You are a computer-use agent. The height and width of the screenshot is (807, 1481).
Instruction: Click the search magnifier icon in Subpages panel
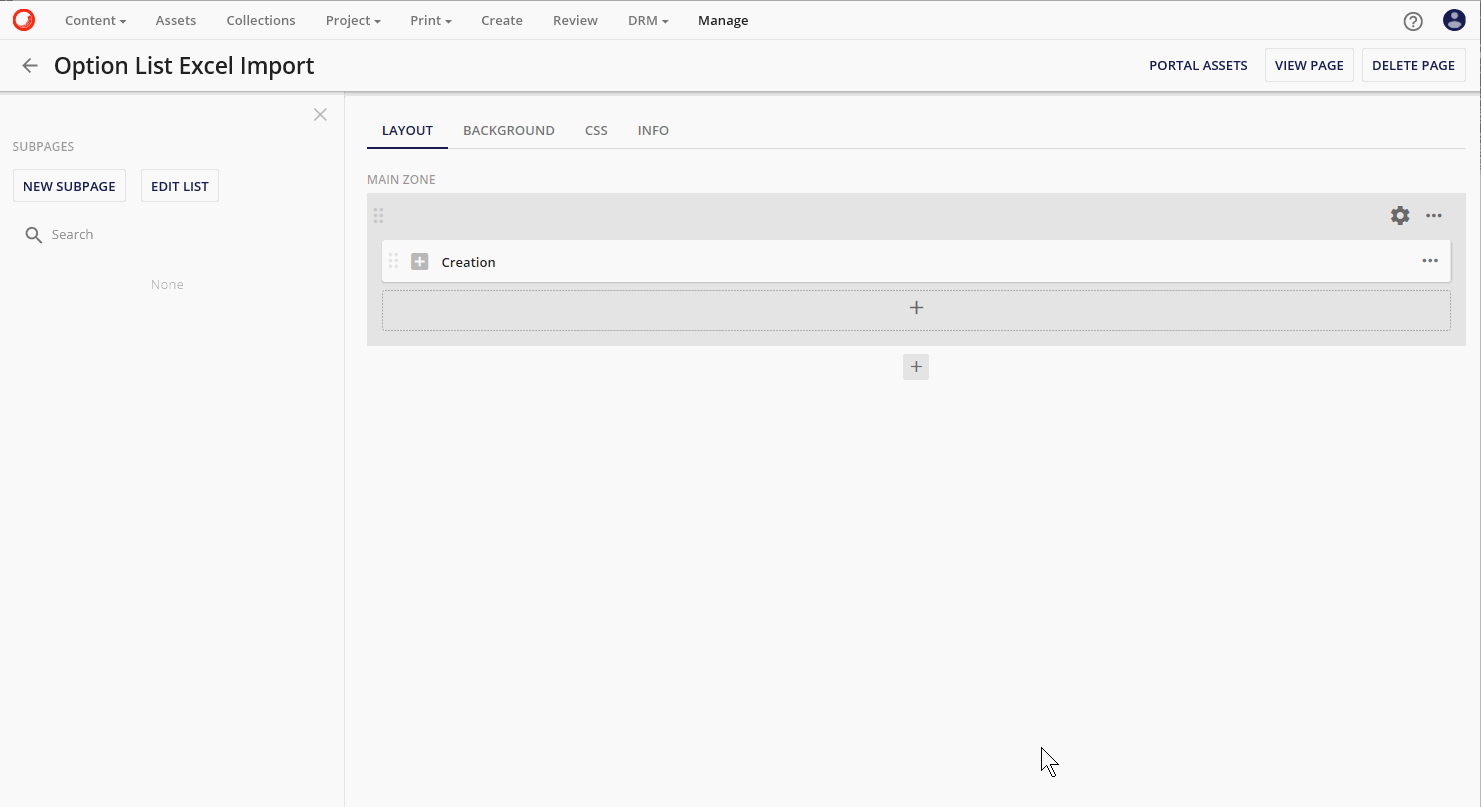32,234
